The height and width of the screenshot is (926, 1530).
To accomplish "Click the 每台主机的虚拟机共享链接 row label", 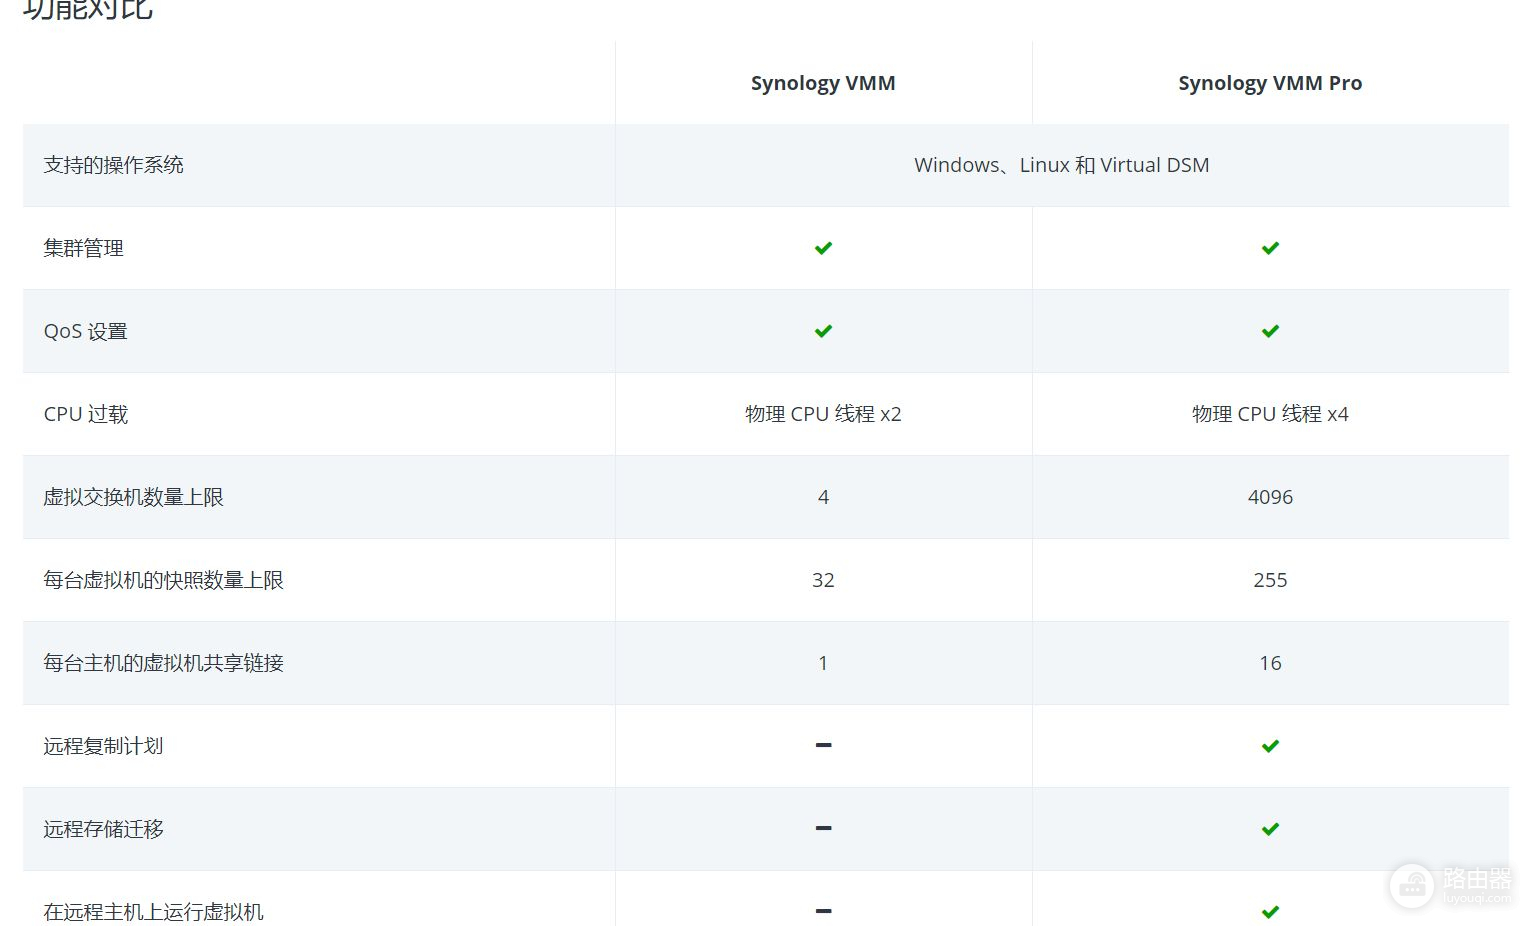I will 163,663.
